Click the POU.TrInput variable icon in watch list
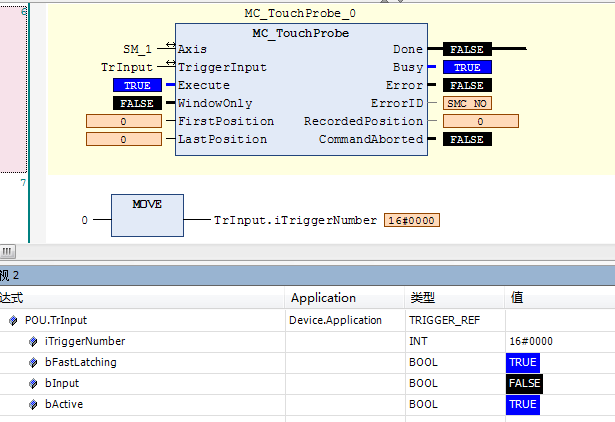The width and height of the screenshot is (615, 422). [13, 321]
